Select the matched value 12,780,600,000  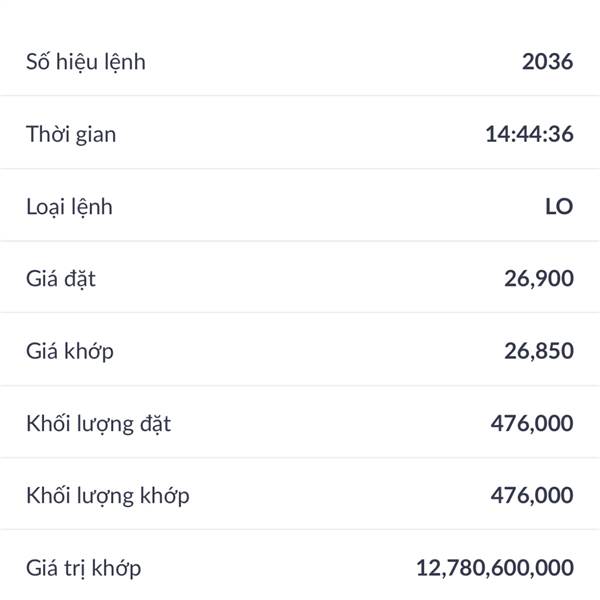495,567
